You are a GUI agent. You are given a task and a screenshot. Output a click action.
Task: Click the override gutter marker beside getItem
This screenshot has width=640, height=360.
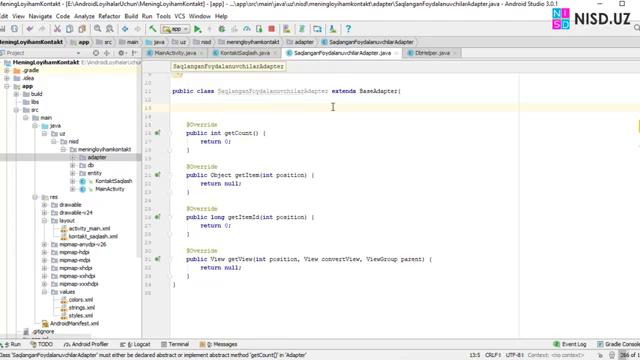click(157, 175)
